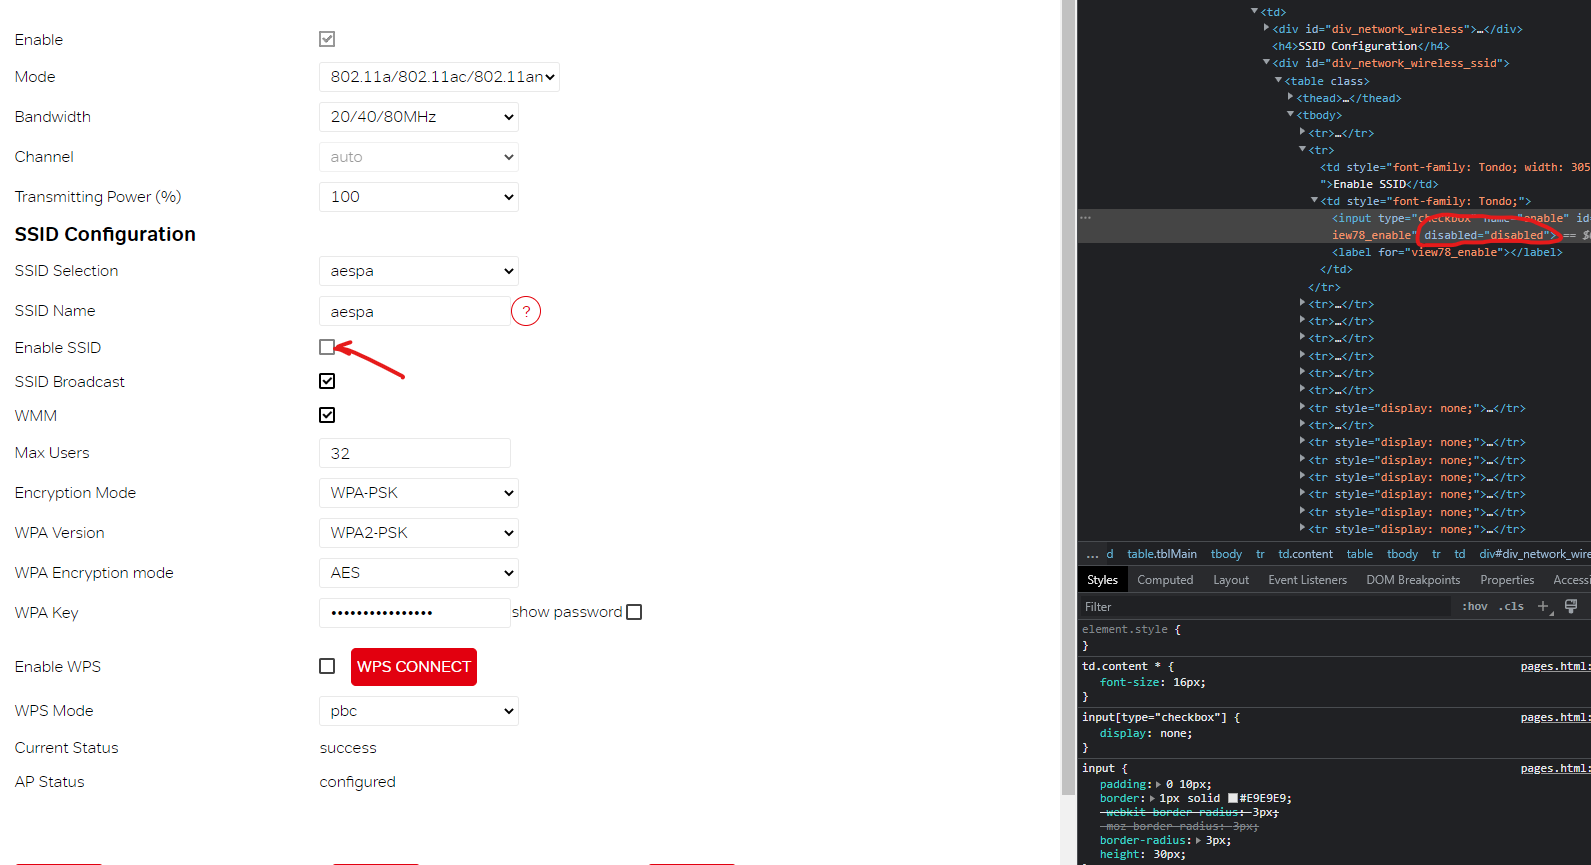Viewport: 1591px width, 865px height.
Task: Click the new style rule plus icon
Action: [x=1543, y=606]
